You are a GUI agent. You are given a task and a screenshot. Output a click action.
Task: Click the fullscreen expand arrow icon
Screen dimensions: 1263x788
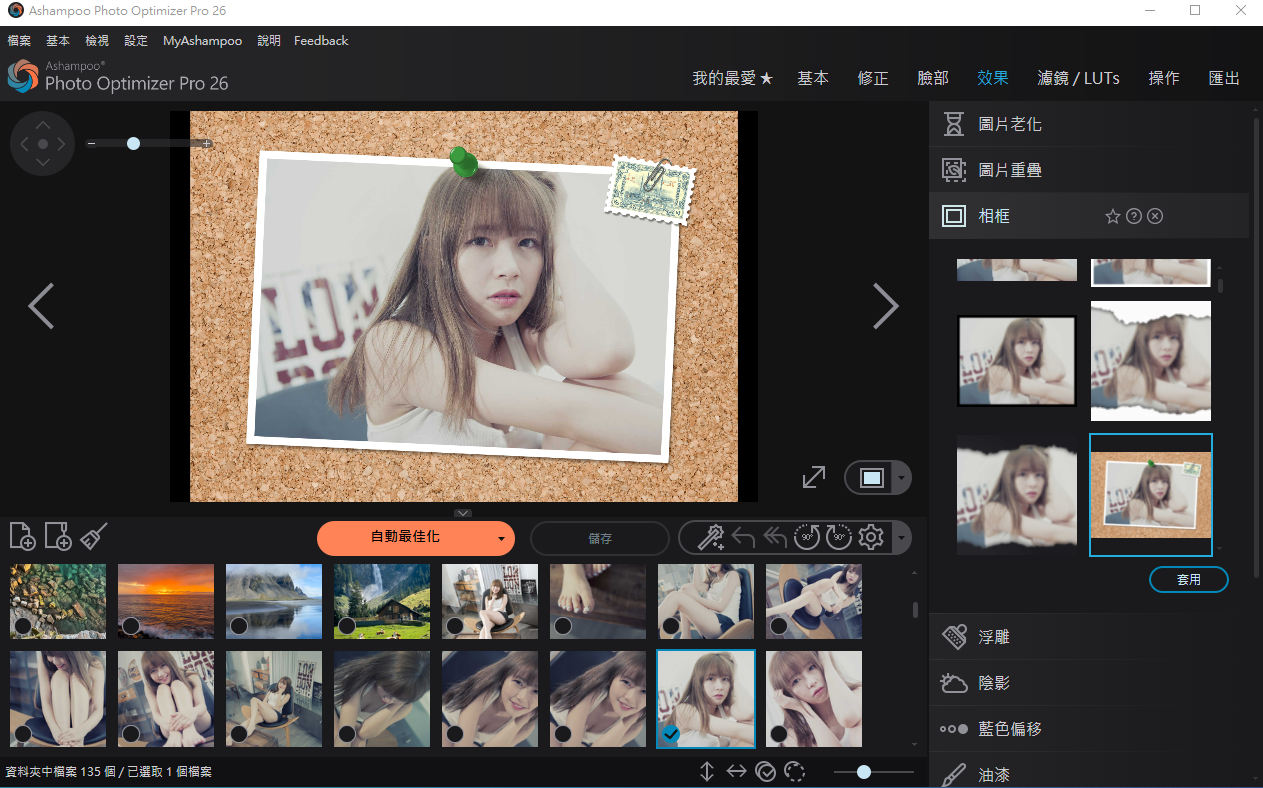pos(814,477)
